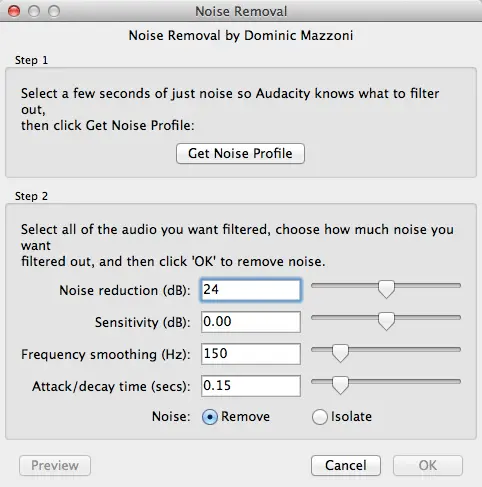Screen dimensions: 482x487
Task: Click the zoom button in the title bar
Action: click(54, 11)
